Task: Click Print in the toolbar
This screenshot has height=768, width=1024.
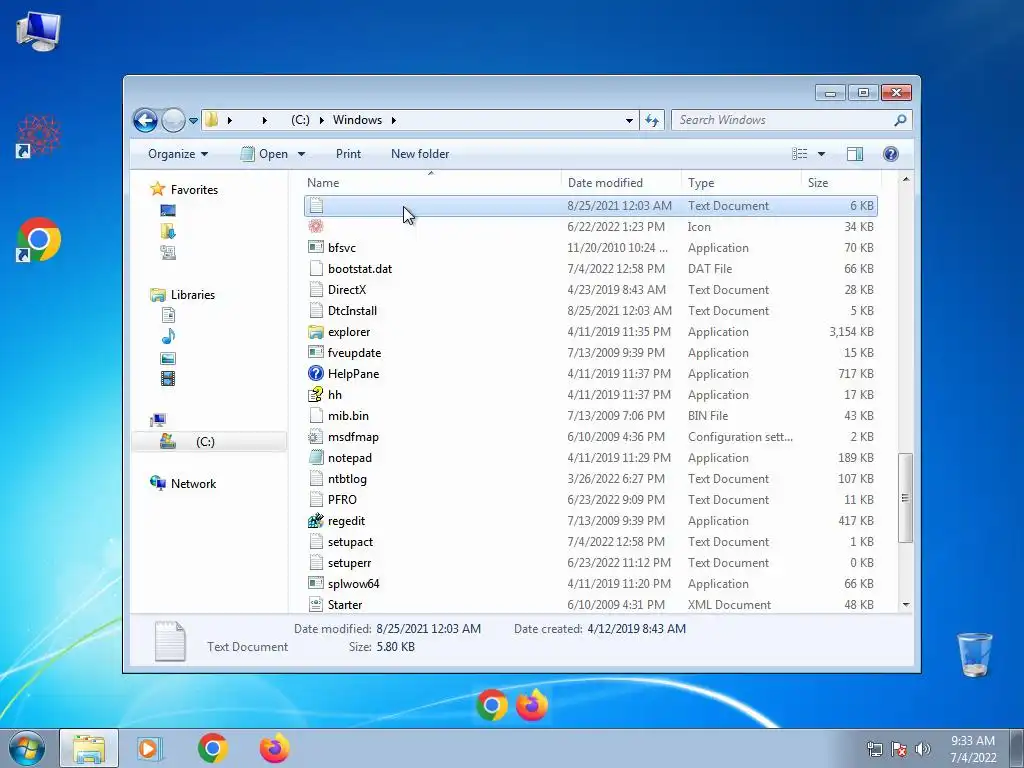Action: [348, 154]
